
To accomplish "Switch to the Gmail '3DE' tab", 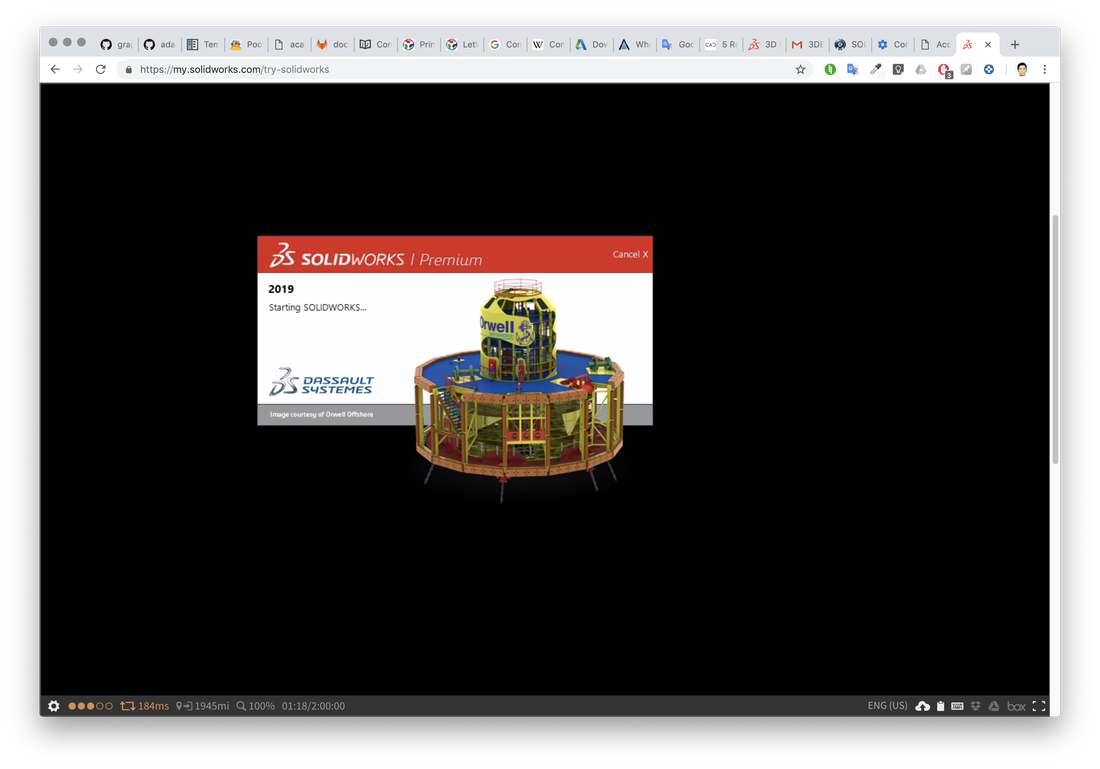I will tap(807, 44).
